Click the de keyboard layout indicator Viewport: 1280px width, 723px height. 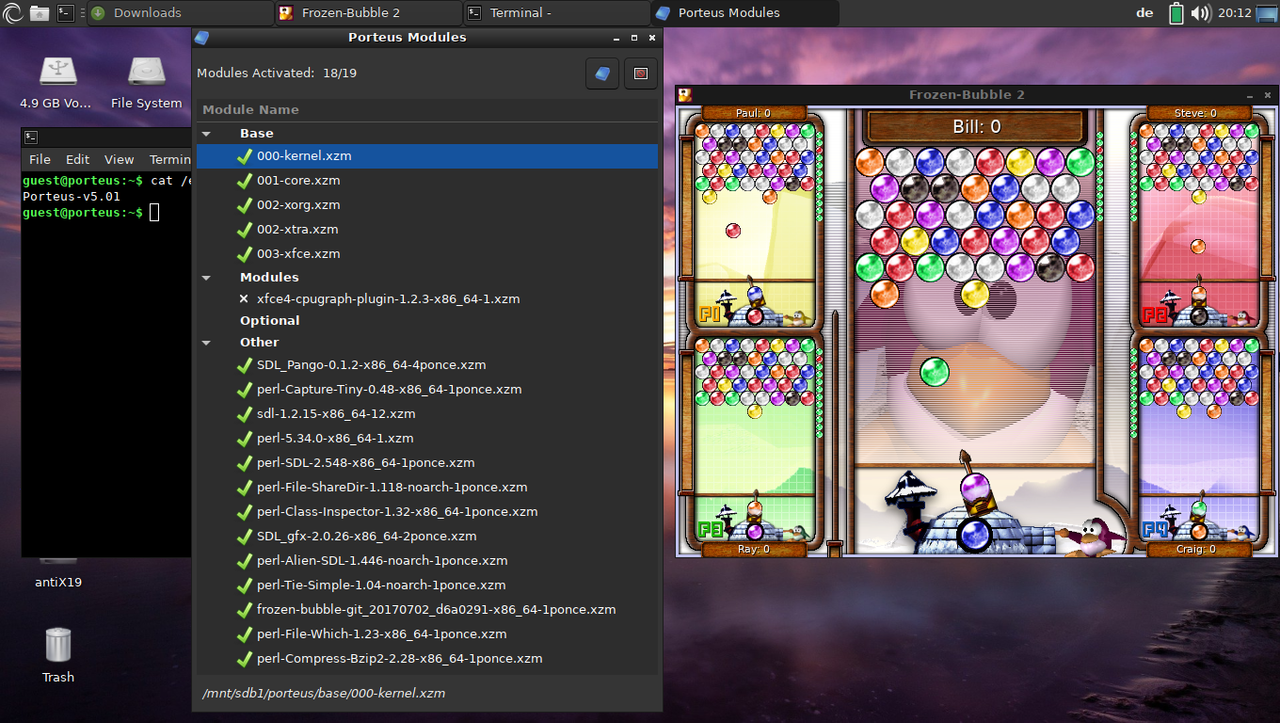pyautogui.click(x=1145, y=13)
